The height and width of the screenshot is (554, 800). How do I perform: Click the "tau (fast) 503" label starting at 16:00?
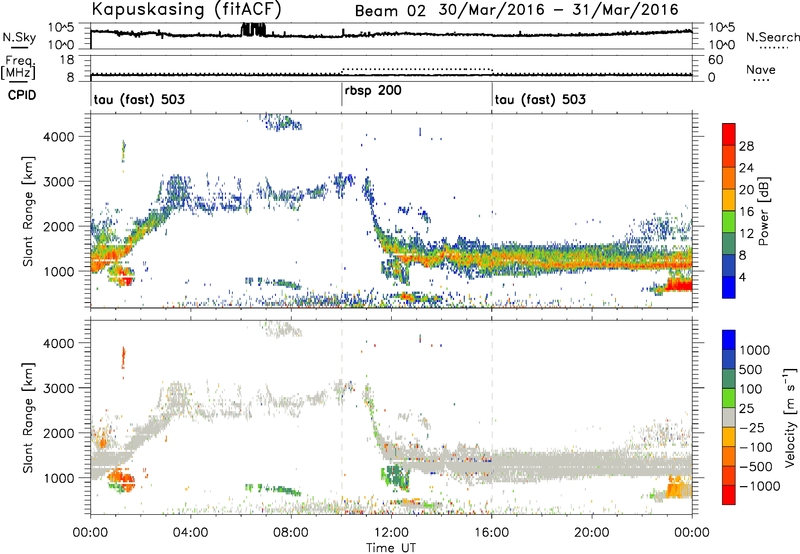click(540, 99)
